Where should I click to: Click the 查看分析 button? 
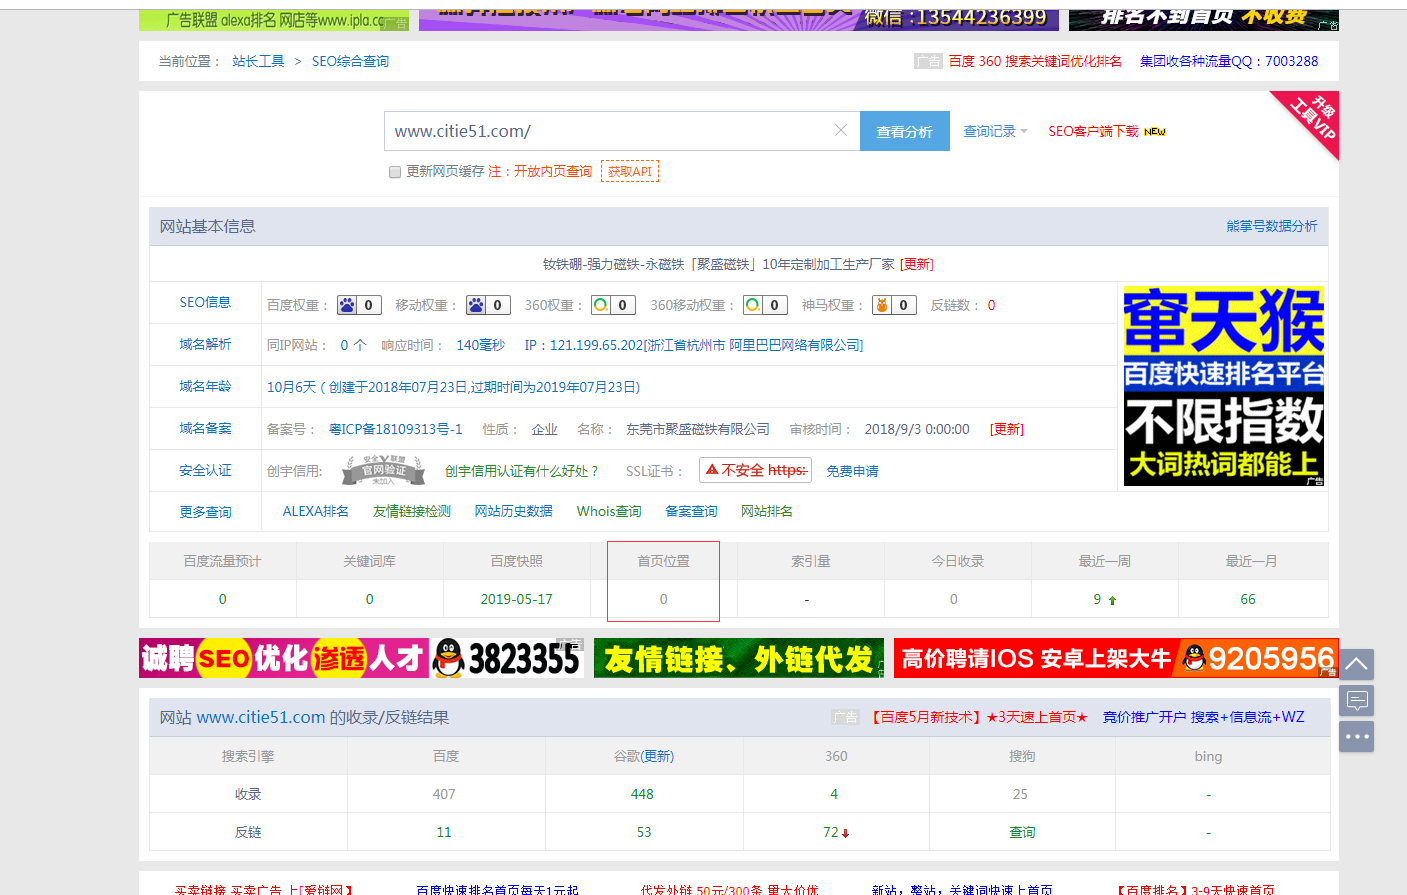coord(904,131)
